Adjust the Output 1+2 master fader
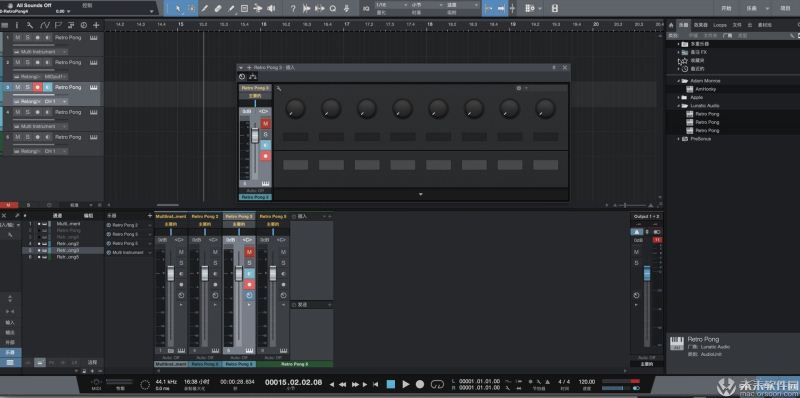This screenshot has height=398, width=800. coord(647,272)
